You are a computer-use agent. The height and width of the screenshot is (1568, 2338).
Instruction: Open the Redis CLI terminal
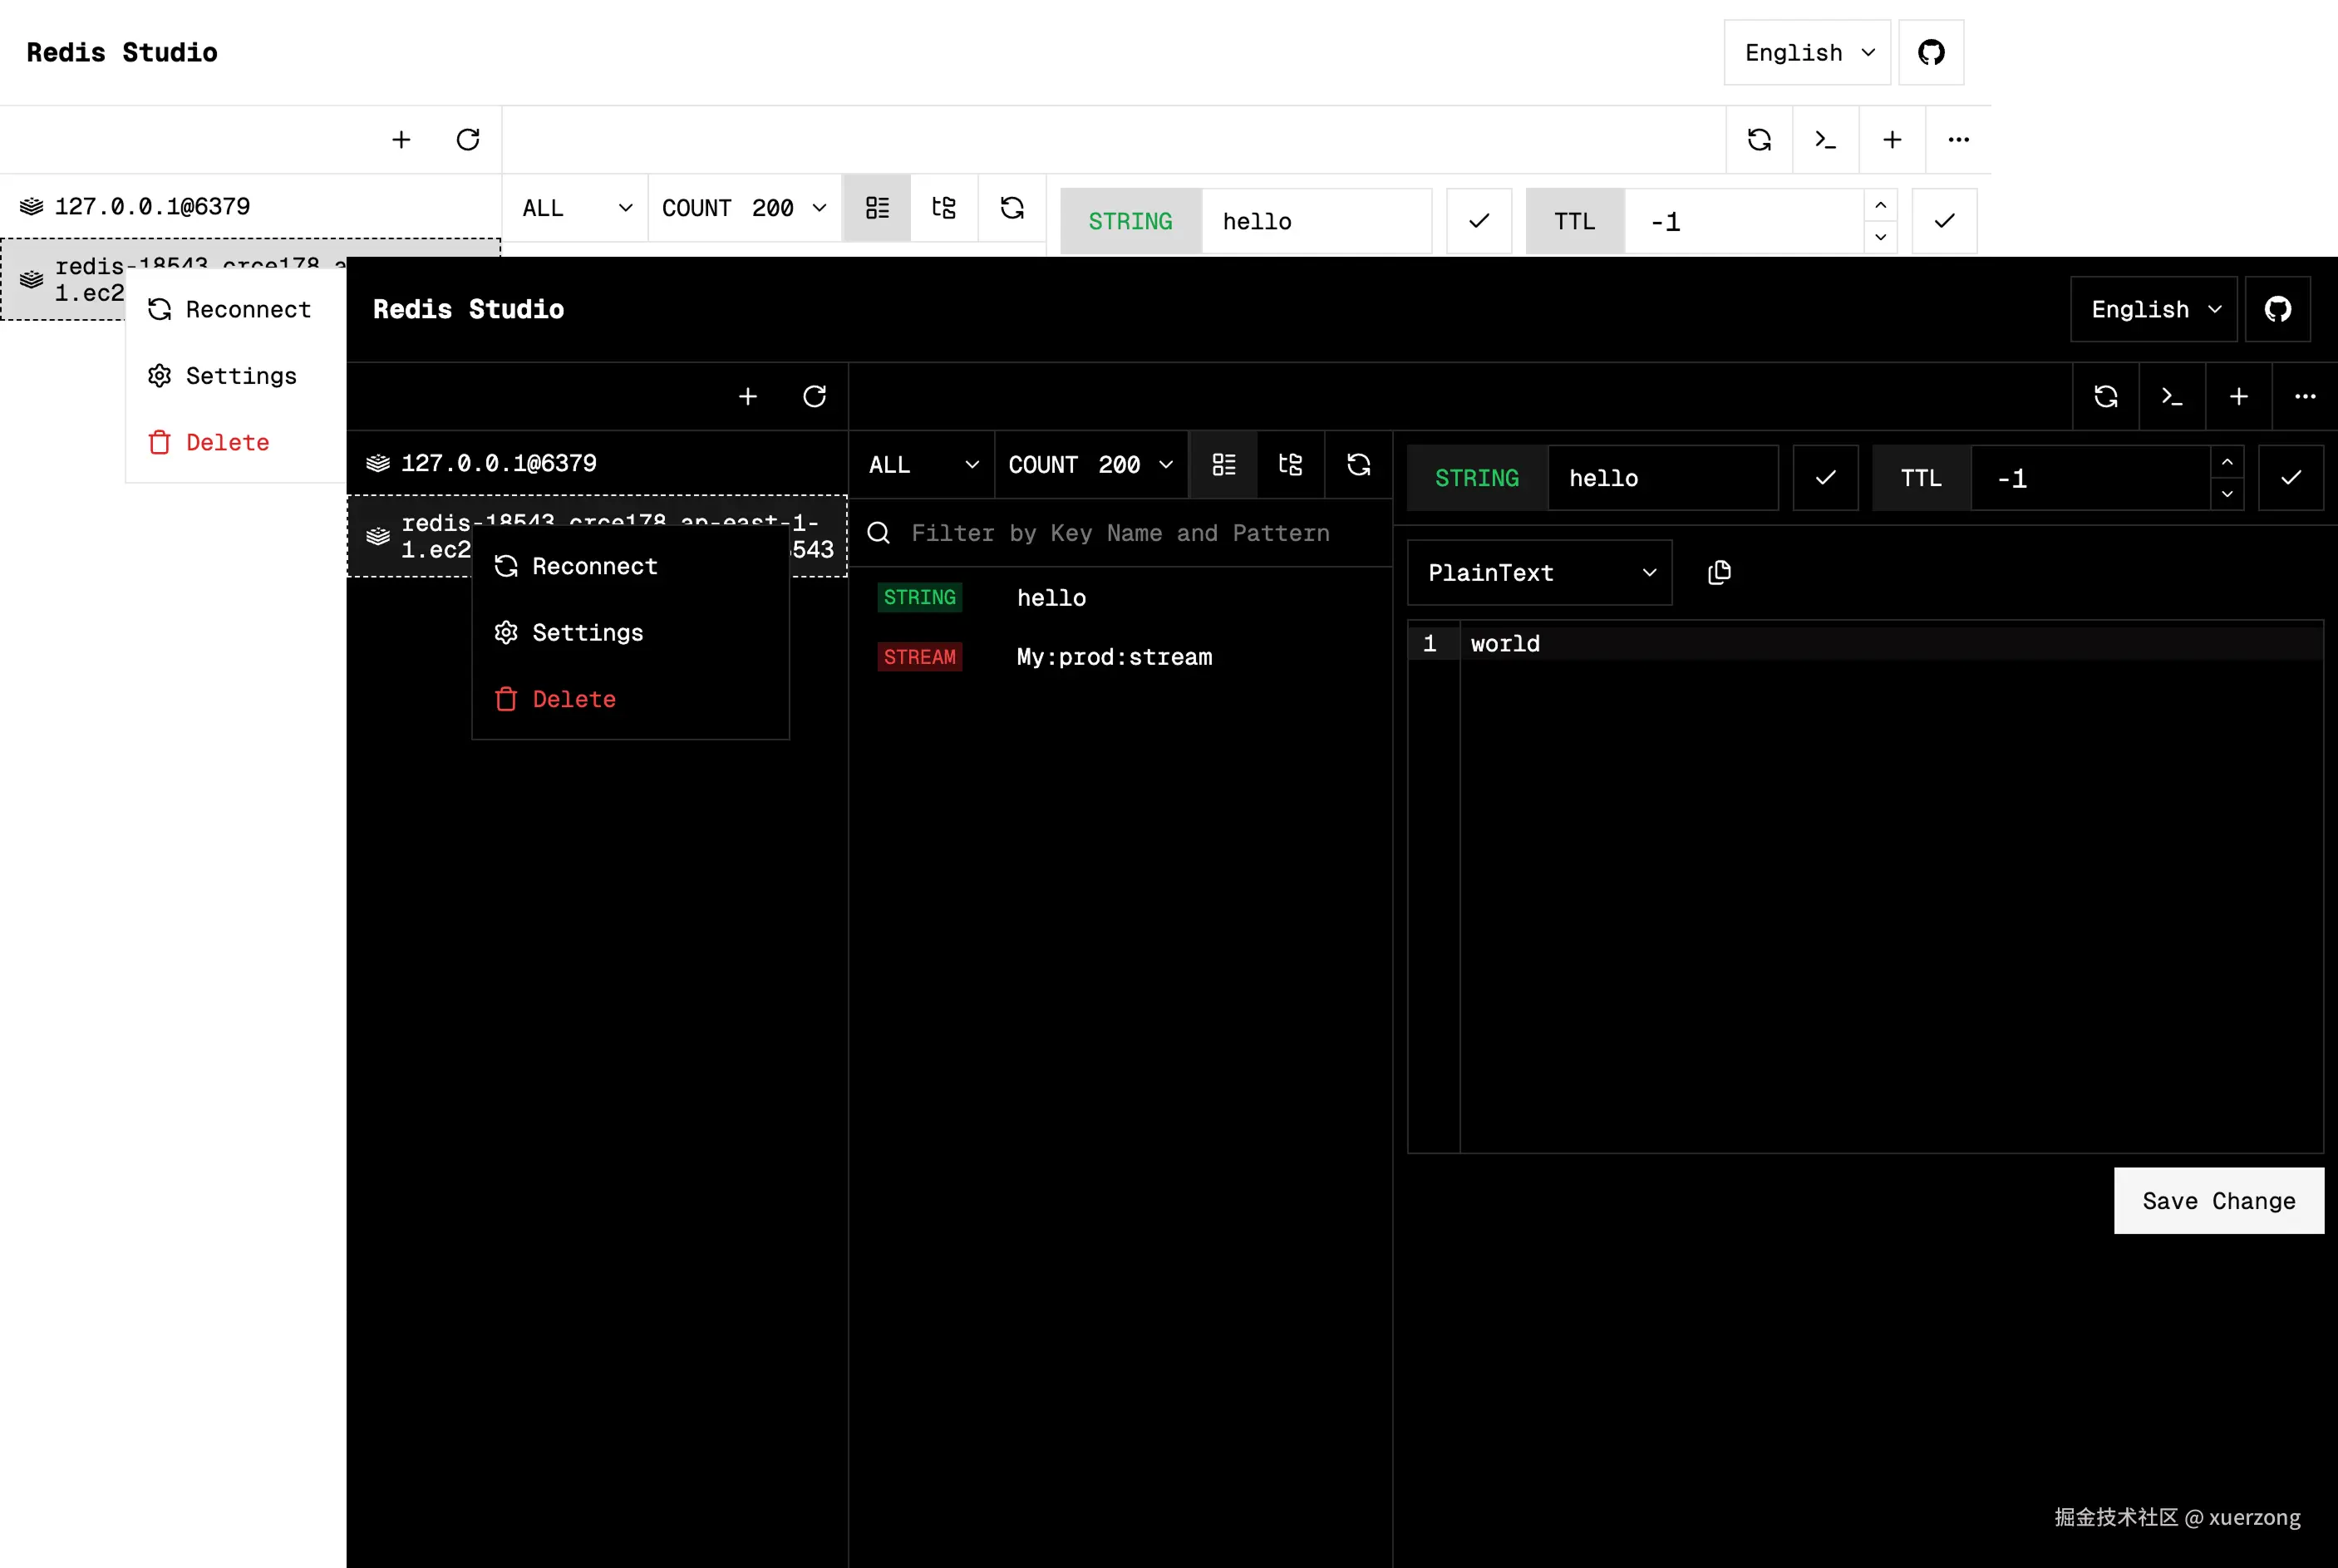pos(2172,397)
